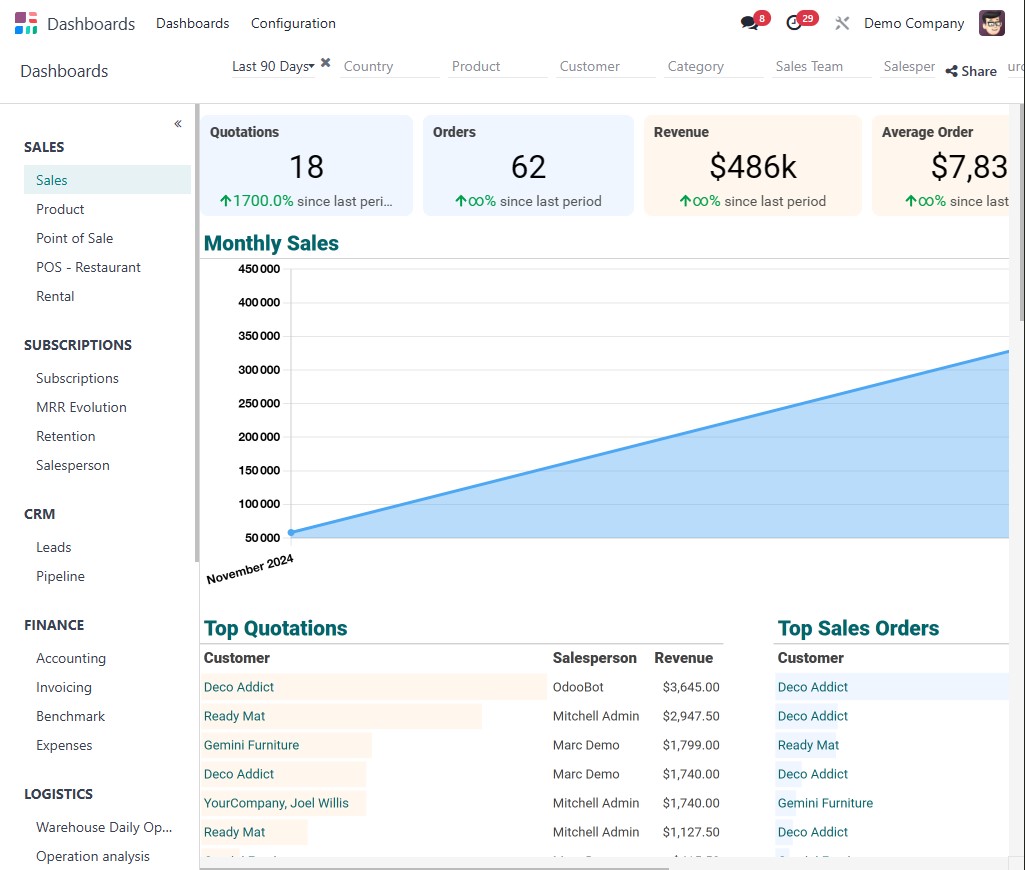Viewport: 1025px width, 870px height.
Task: Open the Salesperson filter field
Action: coord(908,67)
